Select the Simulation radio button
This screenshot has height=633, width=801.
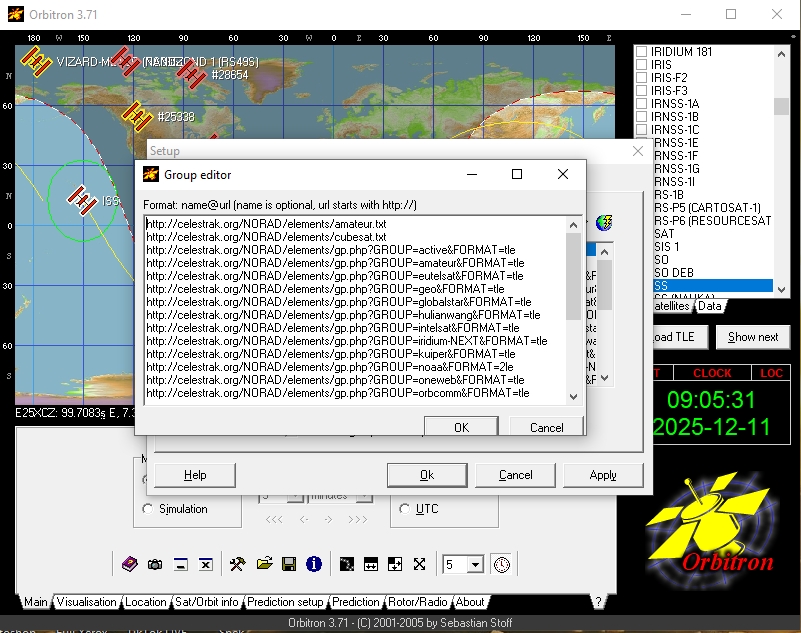[x=148, y=509]
